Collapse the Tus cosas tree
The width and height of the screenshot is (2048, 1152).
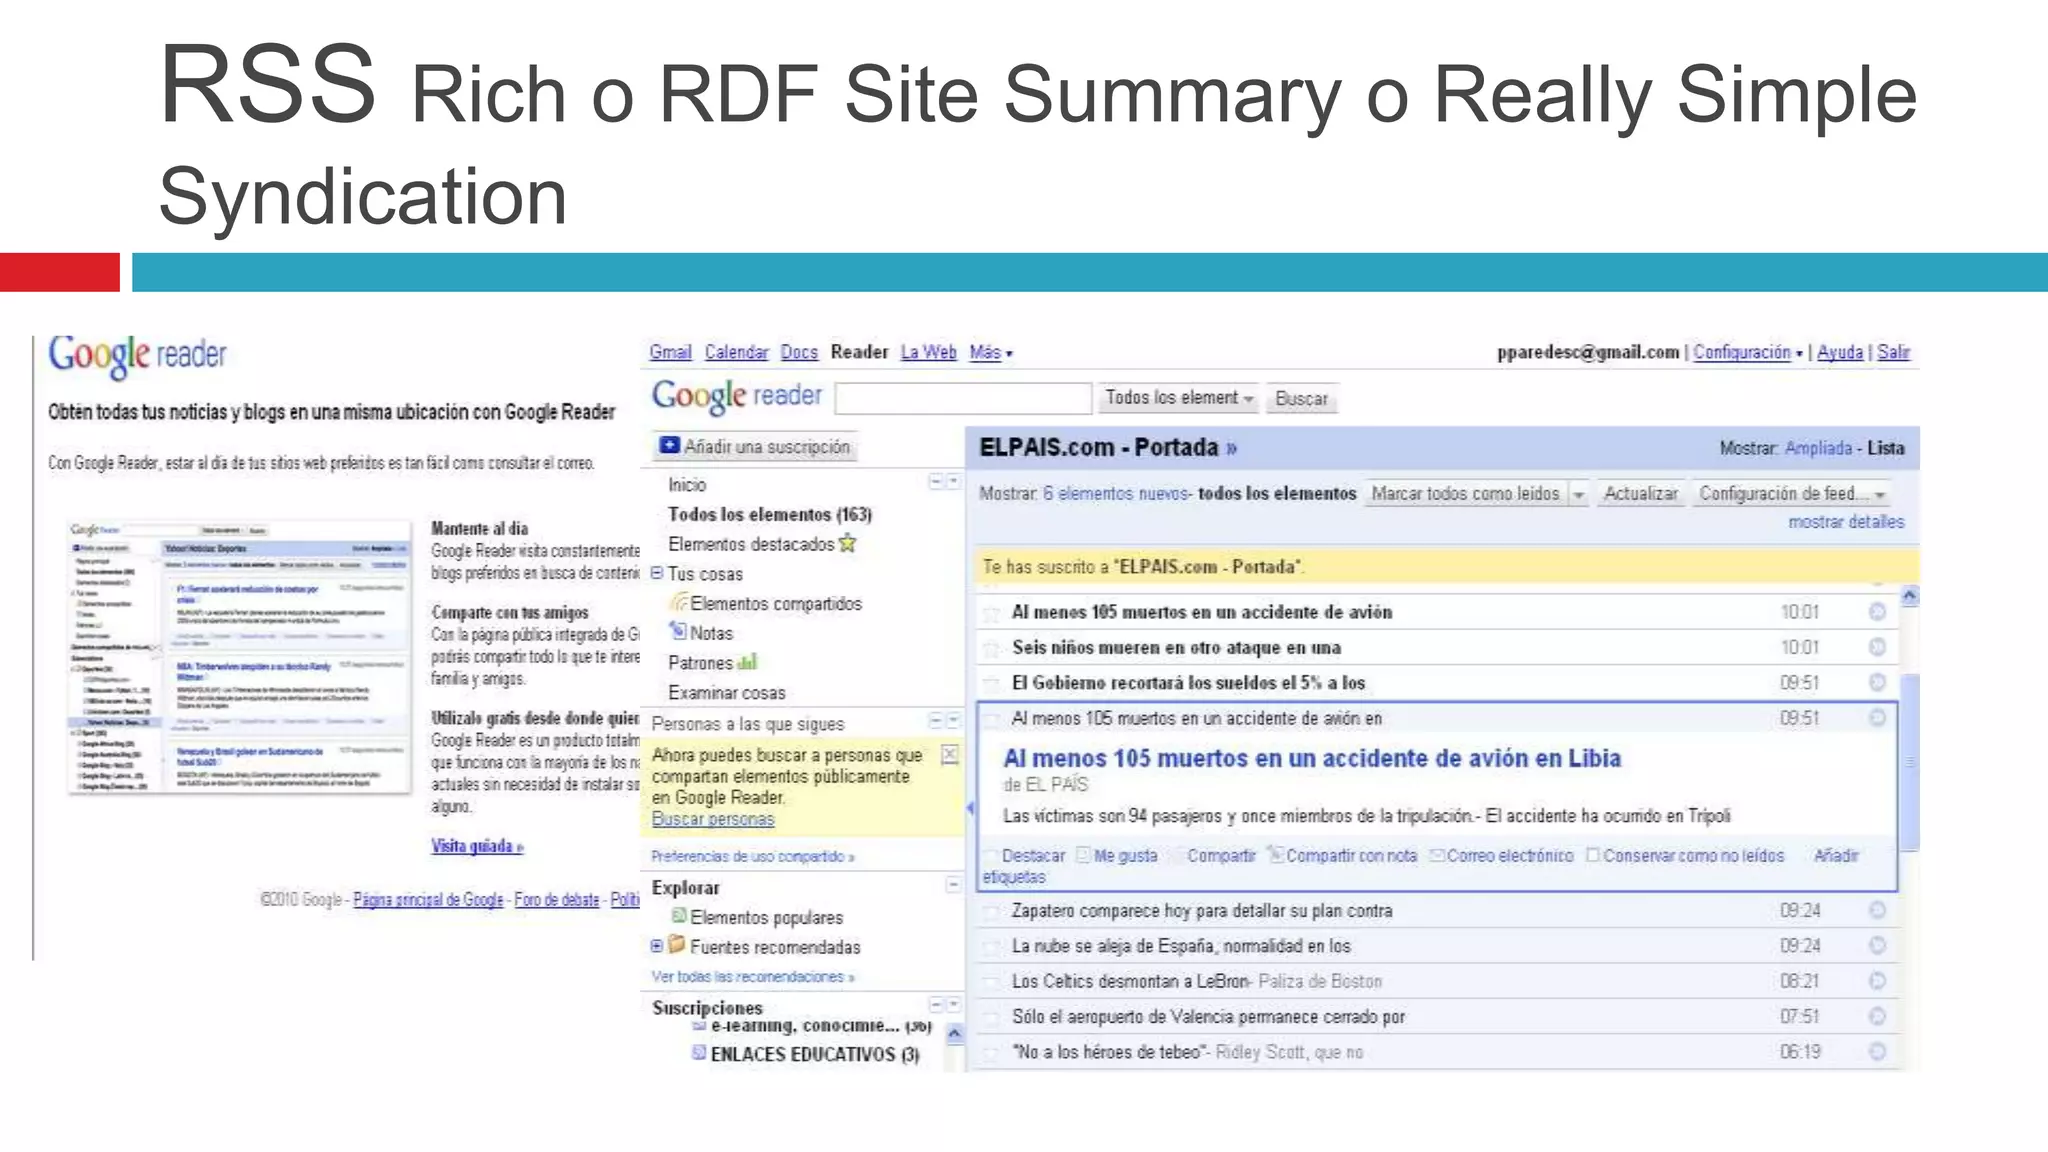[x=657, y=573]
